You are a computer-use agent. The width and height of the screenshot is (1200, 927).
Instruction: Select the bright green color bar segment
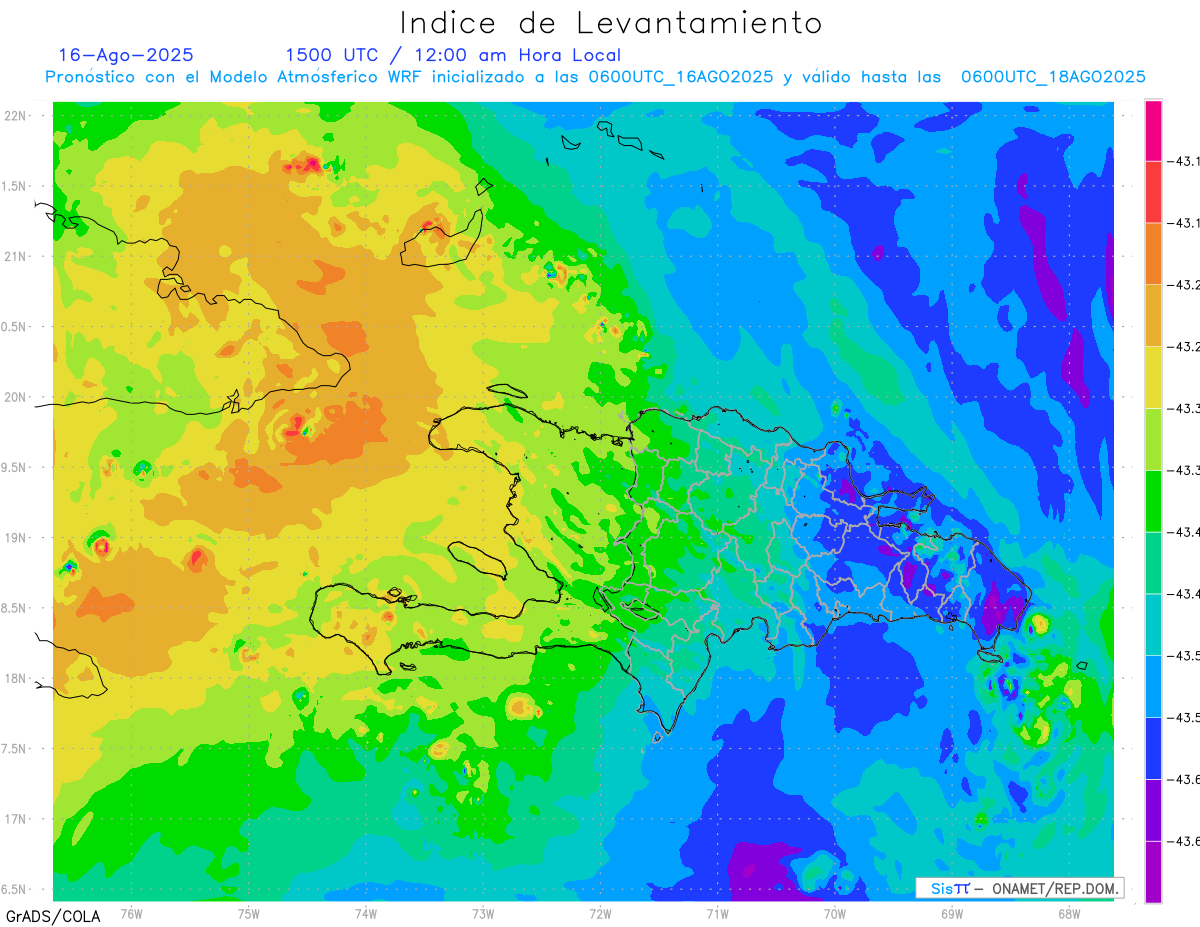1153,501
